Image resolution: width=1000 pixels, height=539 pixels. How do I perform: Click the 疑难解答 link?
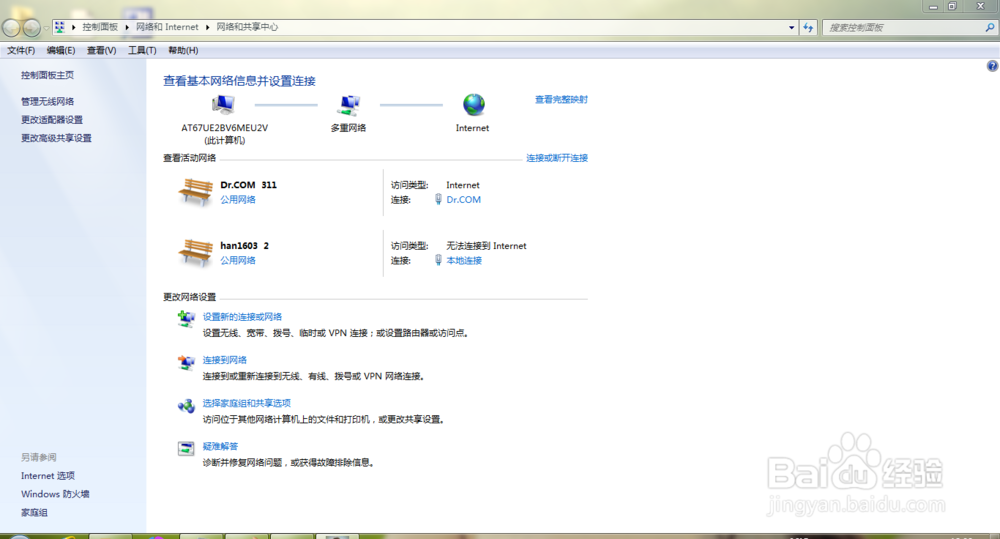[x=220, y=447]
